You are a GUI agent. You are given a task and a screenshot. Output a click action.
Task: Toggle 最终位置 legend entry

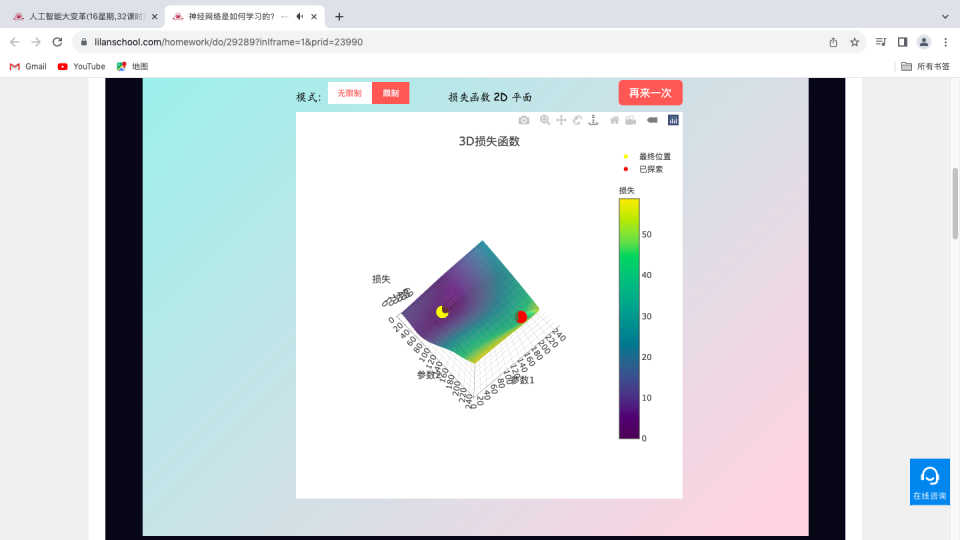pos(648,157)
